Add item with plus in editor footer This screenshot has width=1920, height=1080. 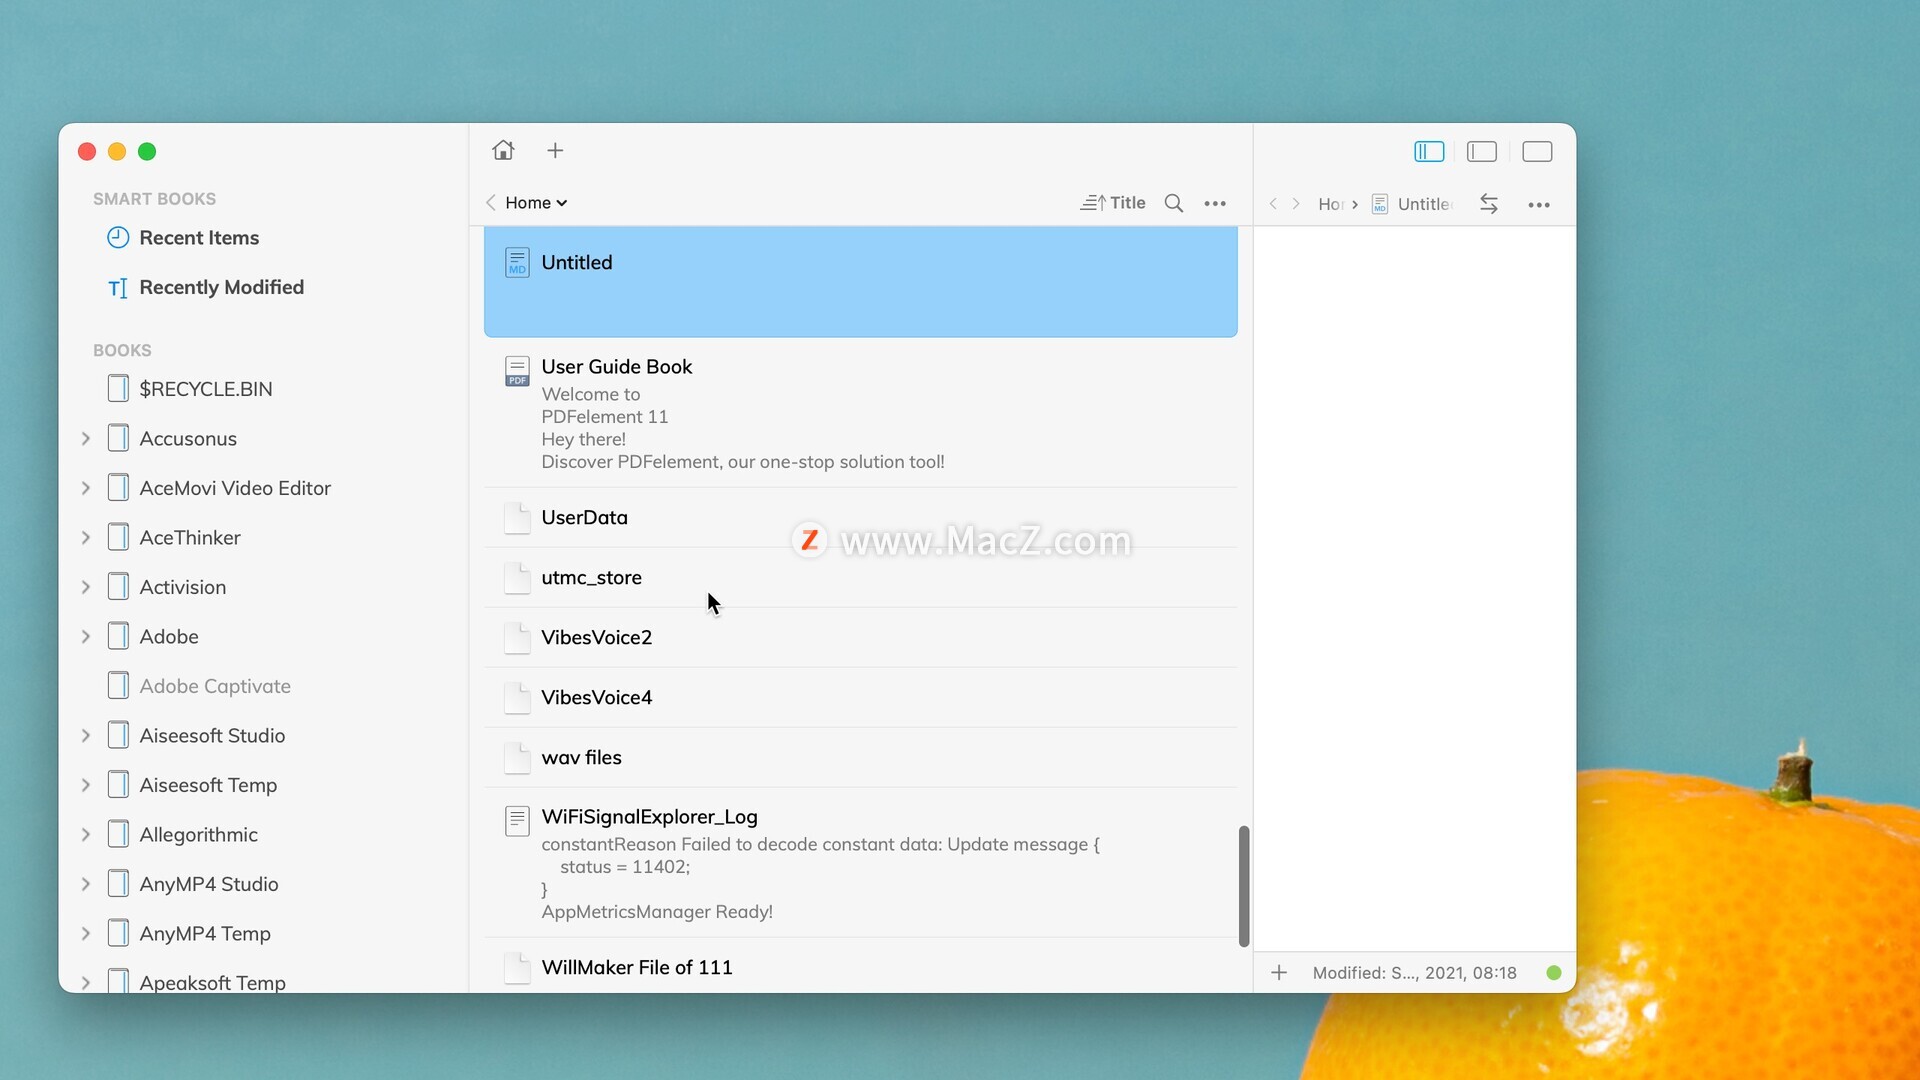[1279, 973]
